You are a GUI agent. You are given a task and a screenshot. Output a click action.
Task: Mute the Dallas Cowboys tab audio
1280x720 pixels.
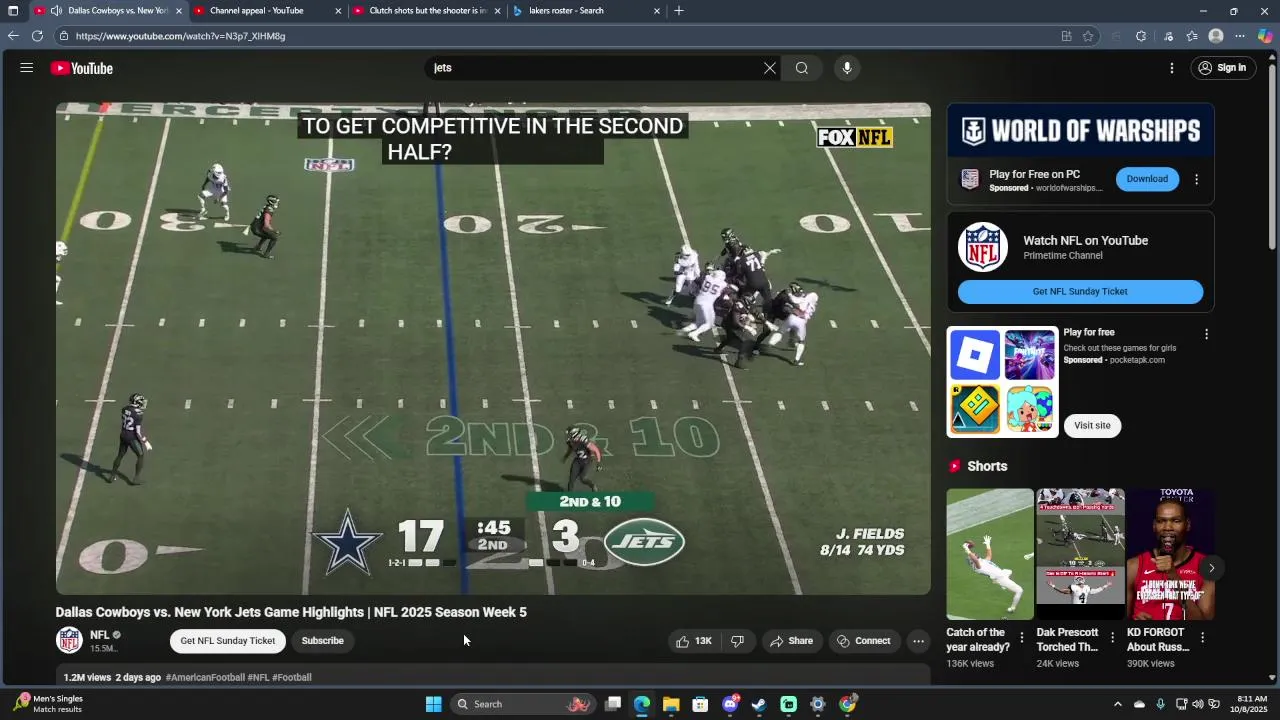click(x=56, y=11)
